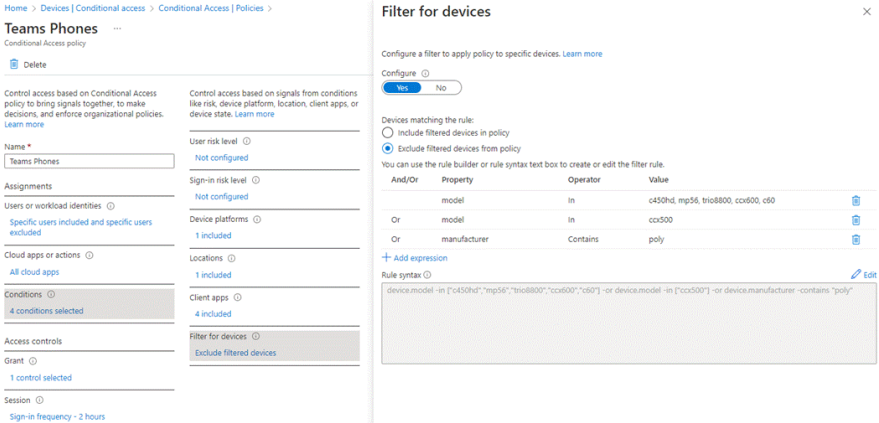The height and width of the screenshot is (423, 879).
Task: Close the Filter for devices panel
Action: coord(866,12)
